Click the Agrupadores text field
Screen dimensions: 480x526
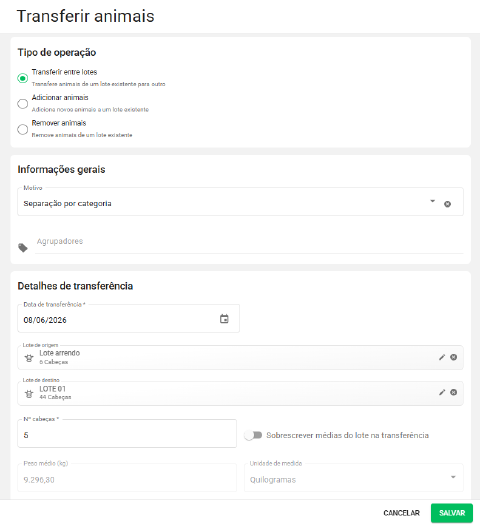(x=249, y=244)
